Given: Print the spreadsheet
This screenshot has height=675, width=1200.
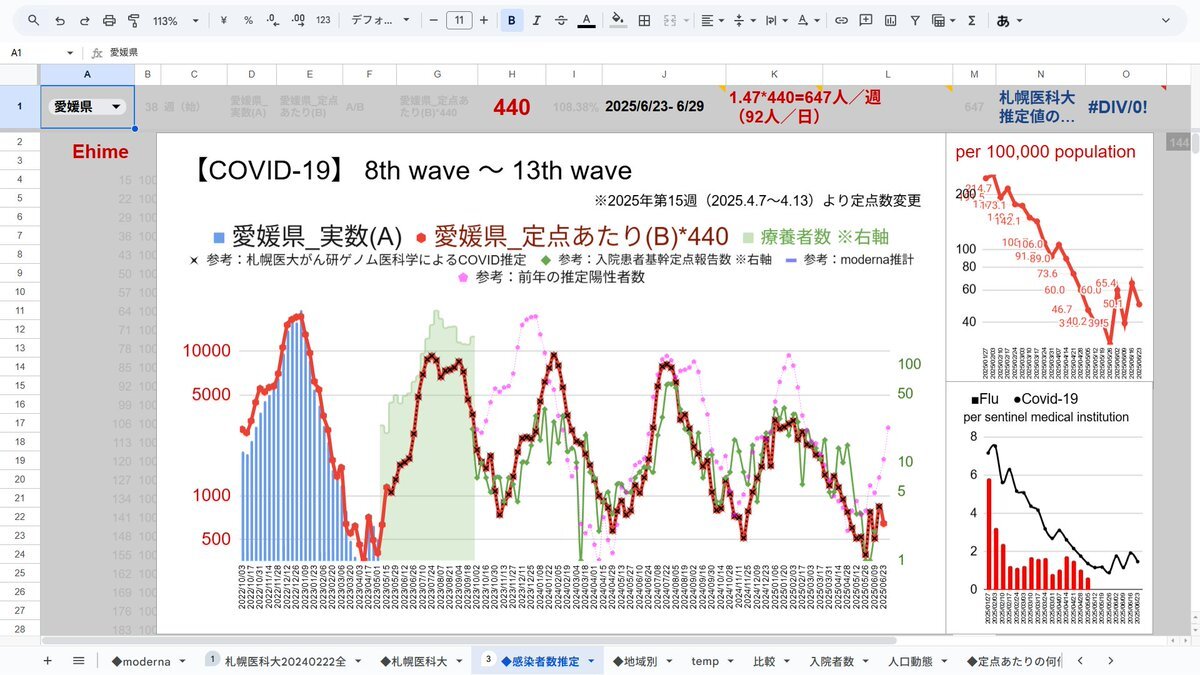Looking at the screenshot, I should 109,20.
